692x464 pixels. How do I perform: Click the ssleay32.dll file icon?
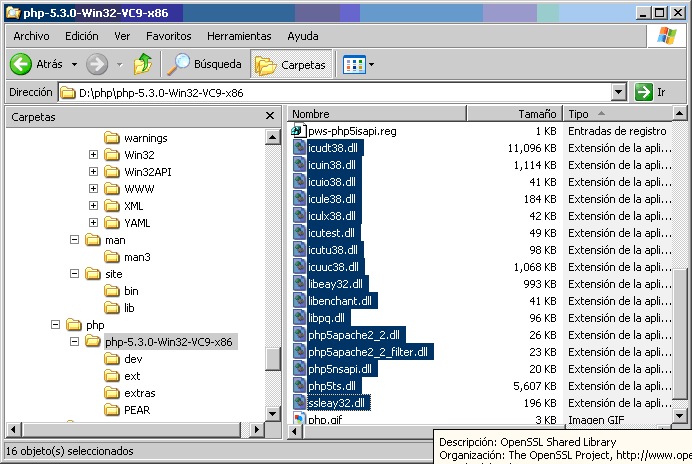pyautogui.click(x=299, y=403)
